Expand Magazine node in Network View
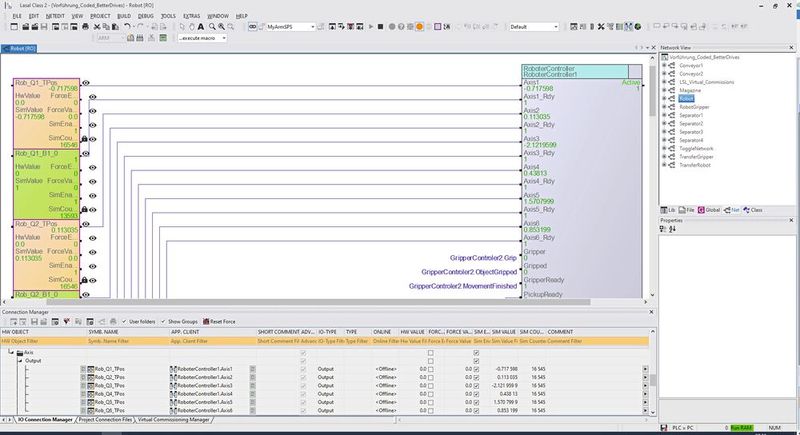The height and width of the screenshot is (435, 800). (664, 90)
